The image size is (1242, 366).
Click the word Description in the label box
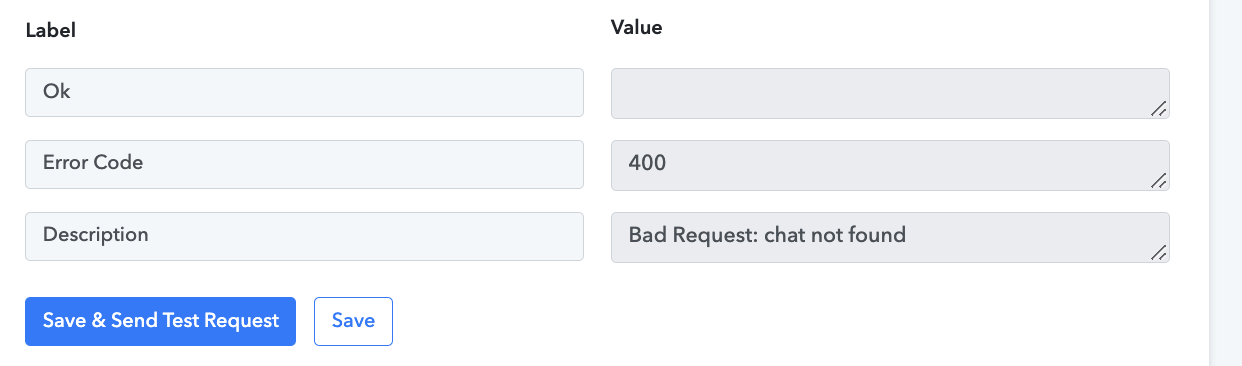[x=96, y=235]
